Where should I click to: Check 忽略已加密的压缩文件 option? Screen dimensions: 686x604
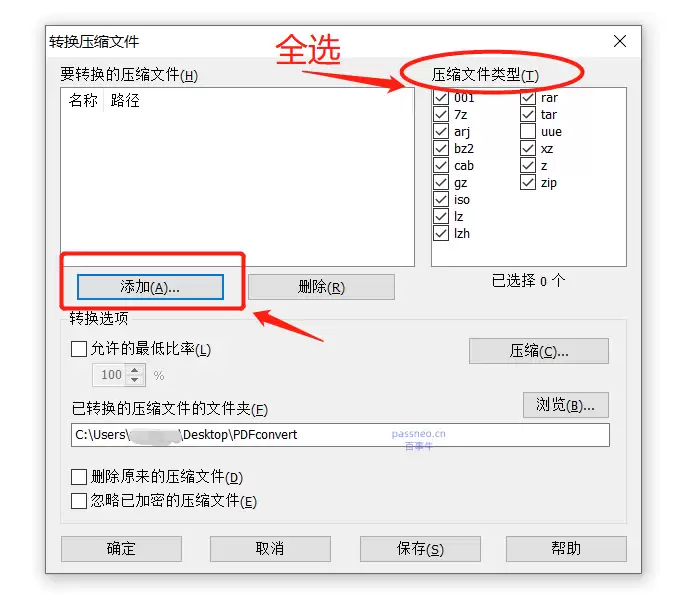[79, 501]
